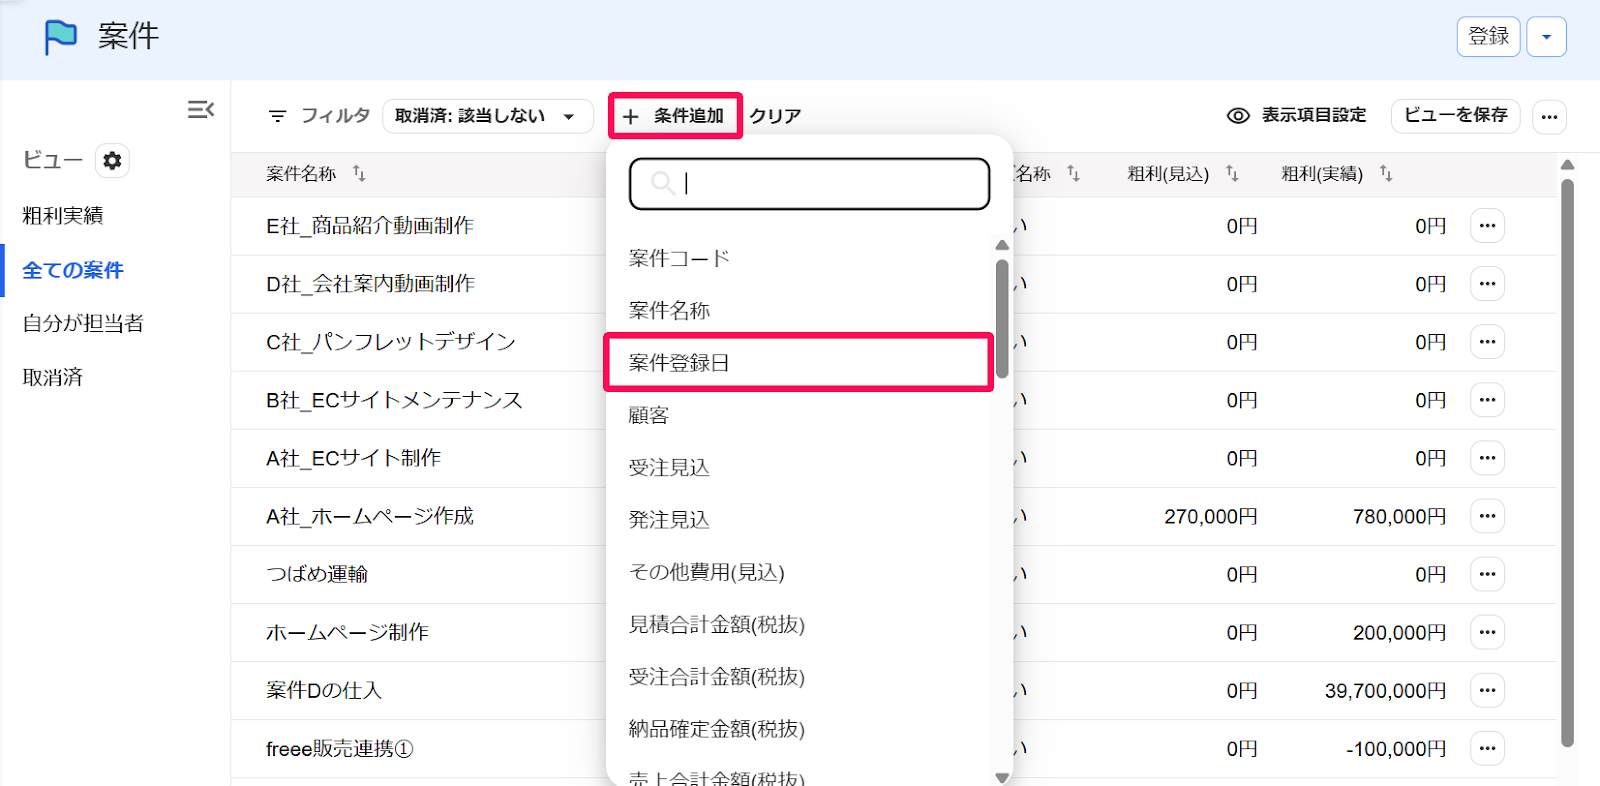The height and width of the screenshot is (786, 1600).
Task: Sort the partially hidden 名称 column
Action: coord(1073,174)
